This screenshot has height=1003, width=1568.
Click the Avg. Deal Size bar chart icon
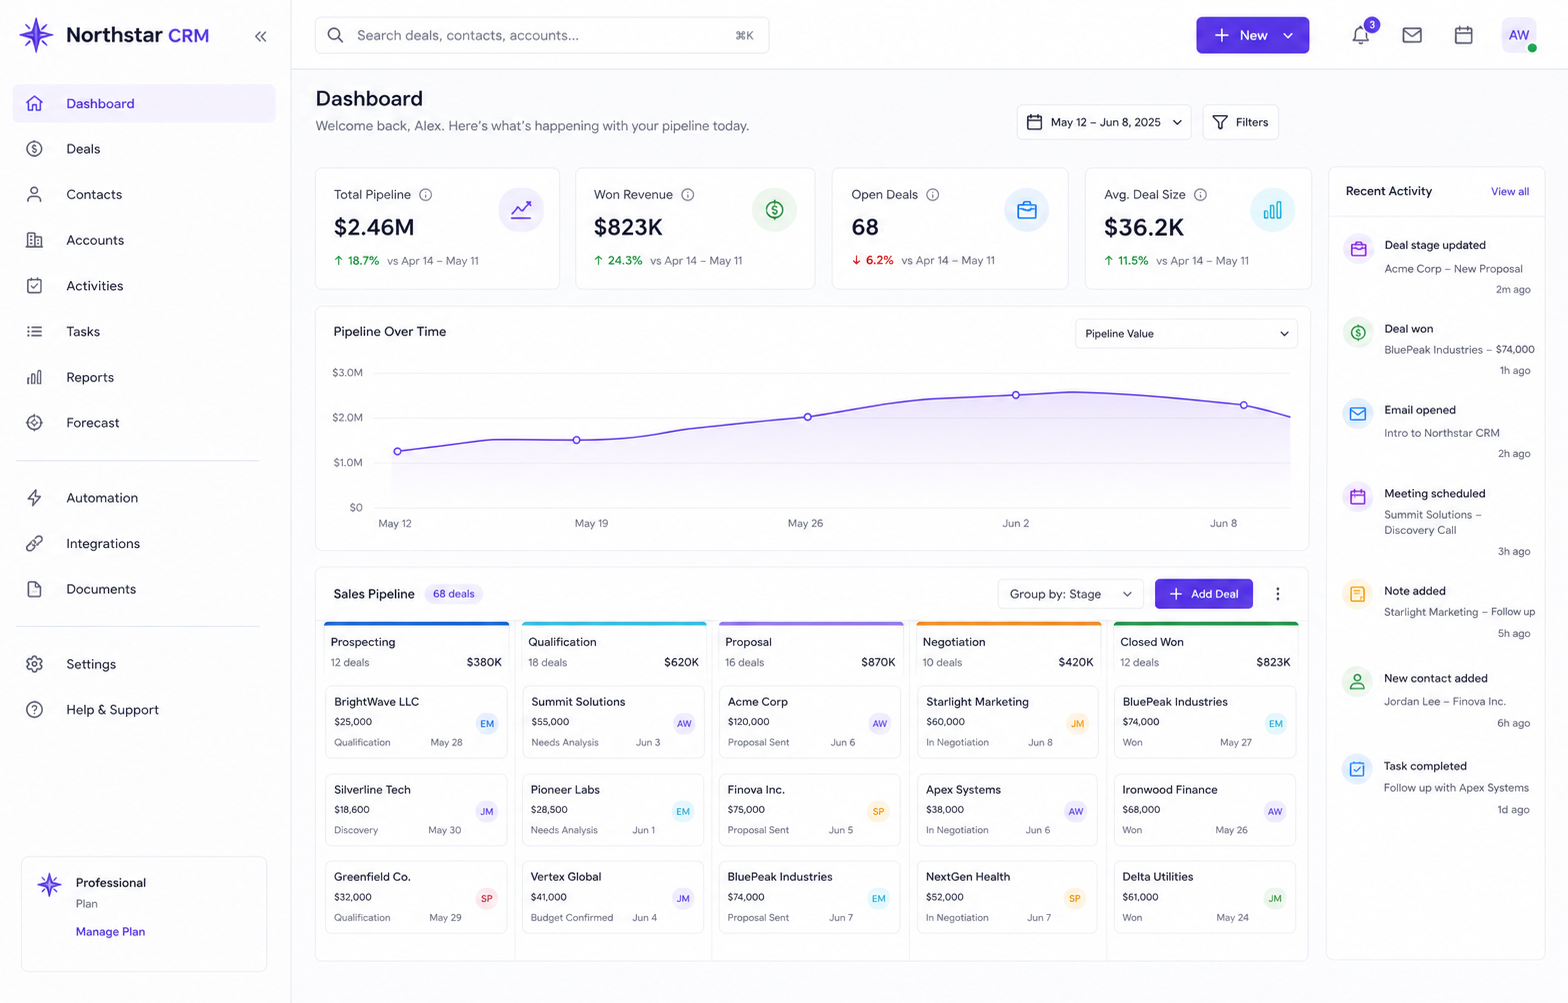click(1272, 210)
